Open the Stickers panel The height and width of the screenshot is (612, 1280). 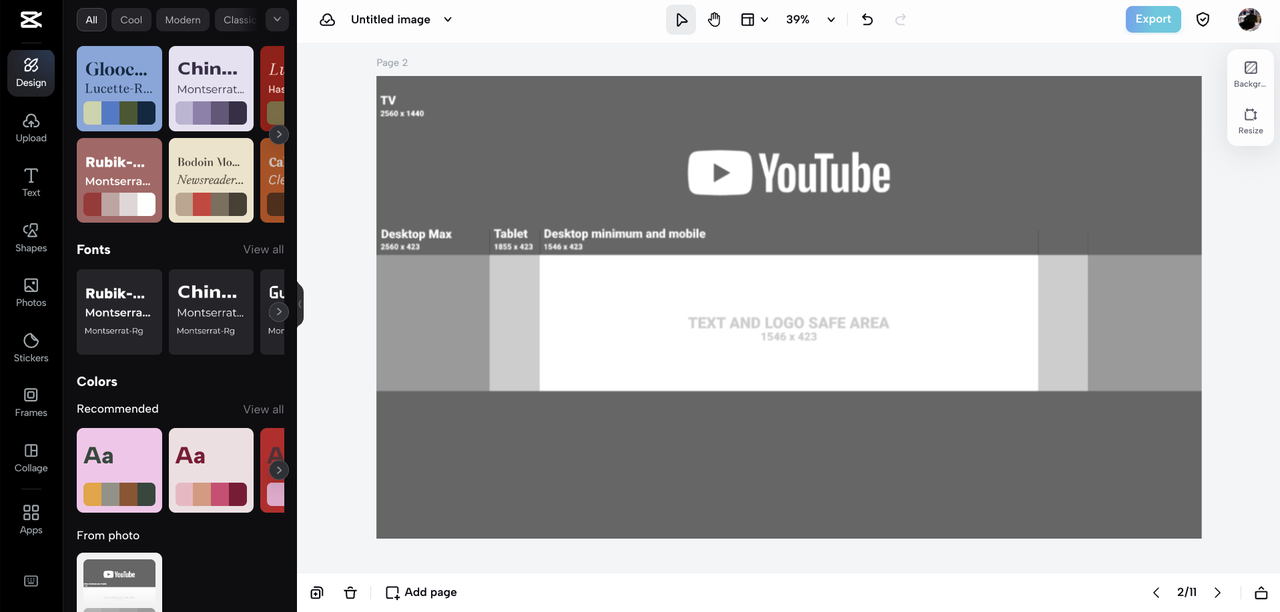pyautogui.click(x=31, y=347)
